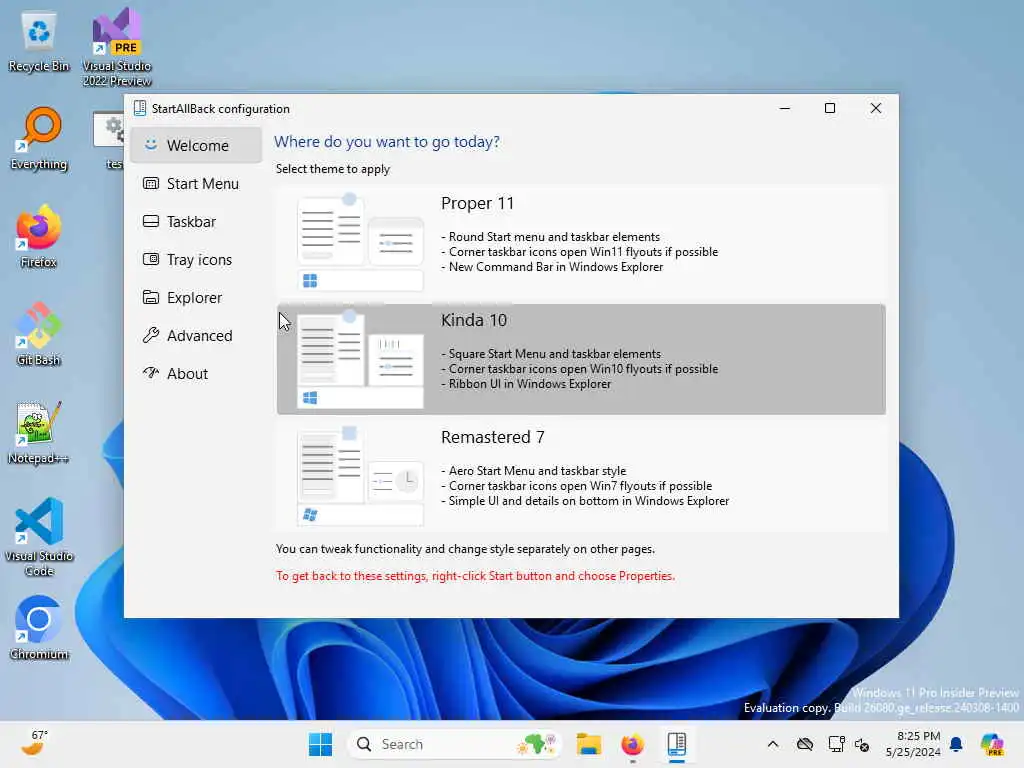1024x768 pixels.
Task: Click the Tray icons sidebar icon
Action: click(151, 259)
